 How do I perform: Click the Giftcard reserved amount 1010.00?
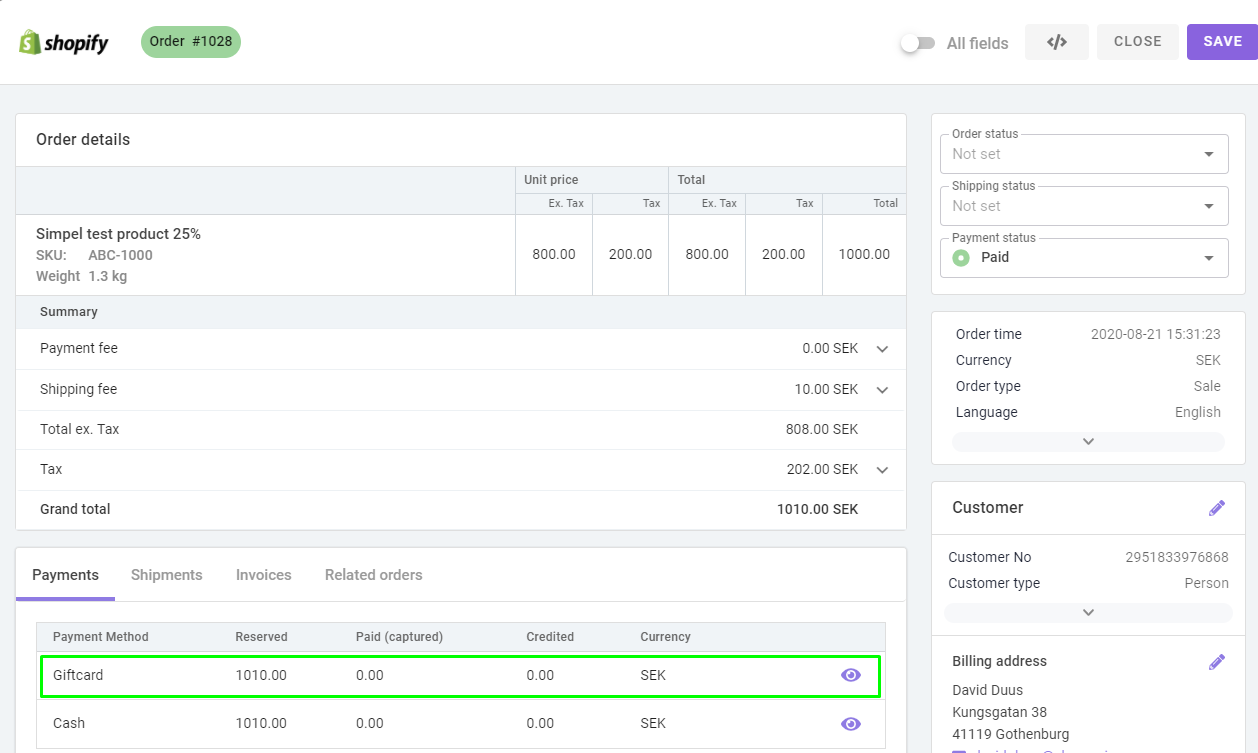tap(261, 675)
